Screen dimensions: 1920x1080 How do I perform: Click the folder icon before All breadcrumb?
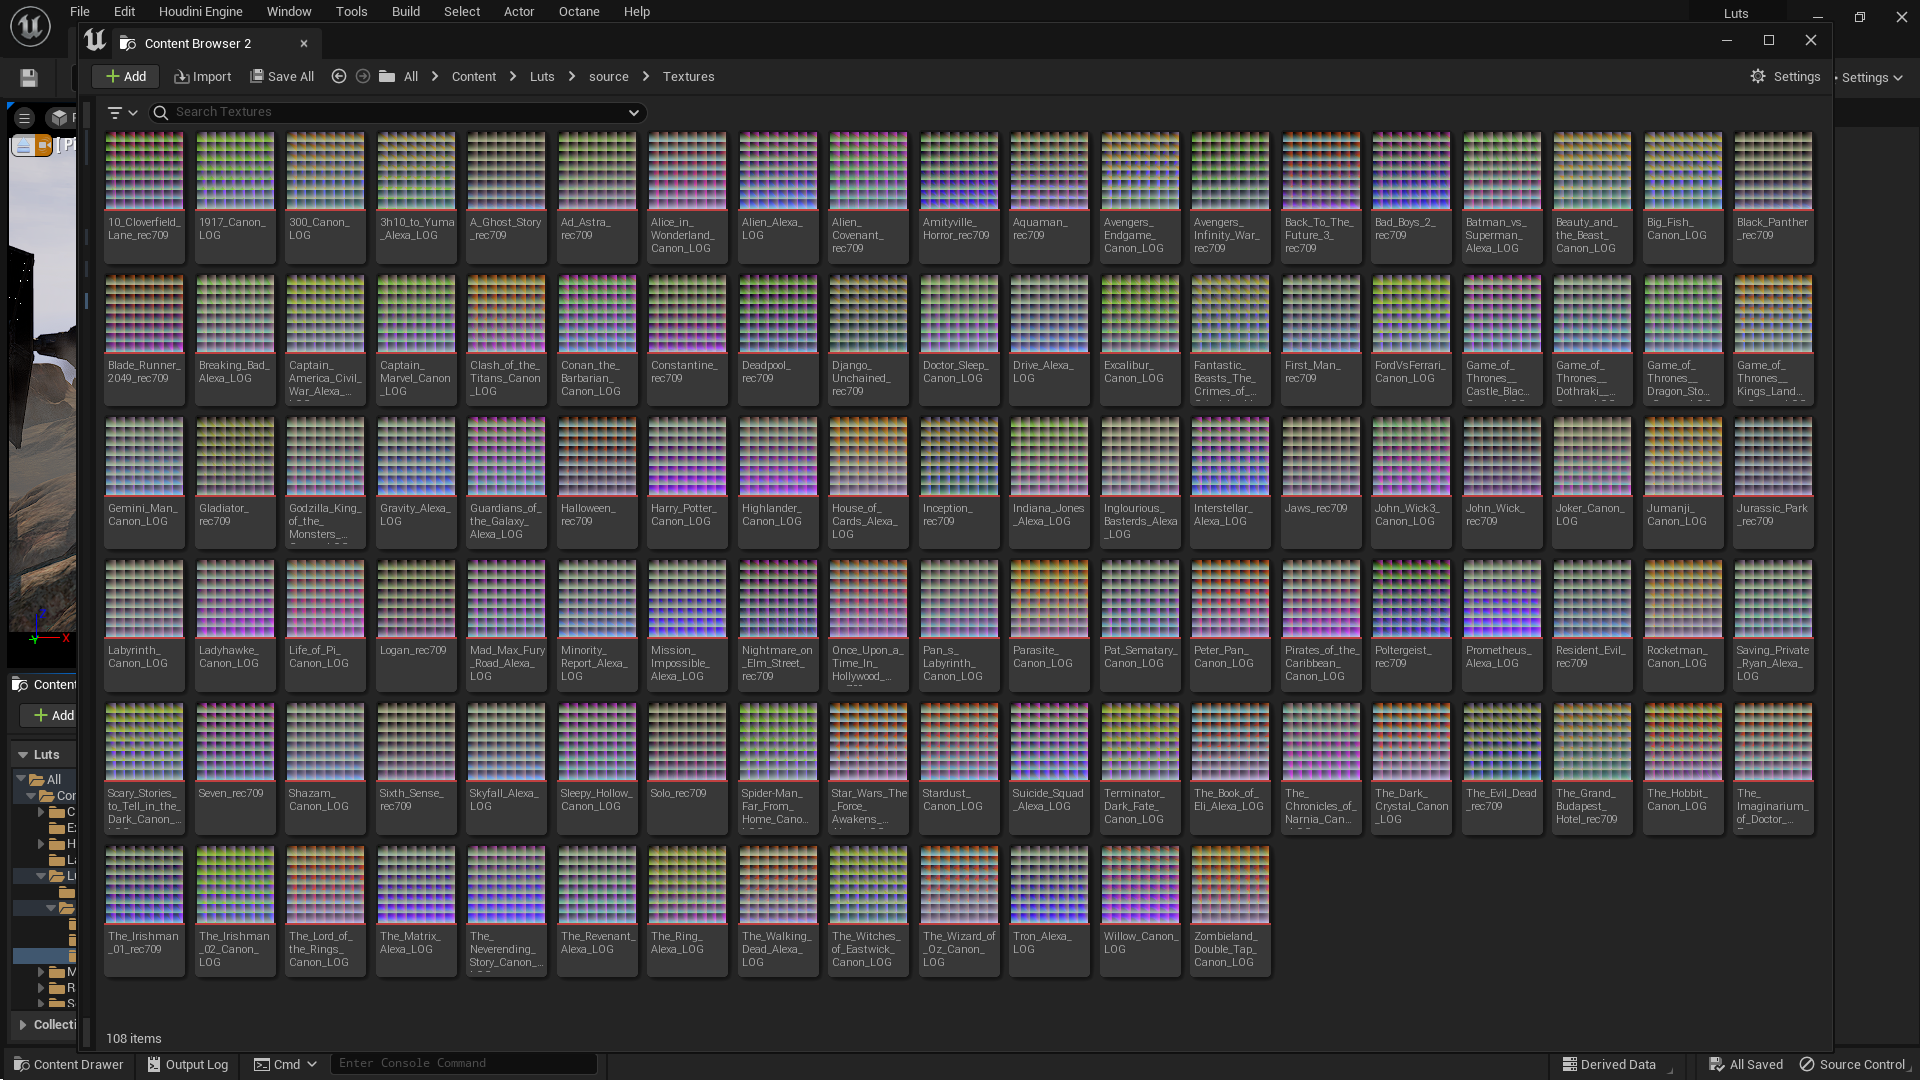387,76
